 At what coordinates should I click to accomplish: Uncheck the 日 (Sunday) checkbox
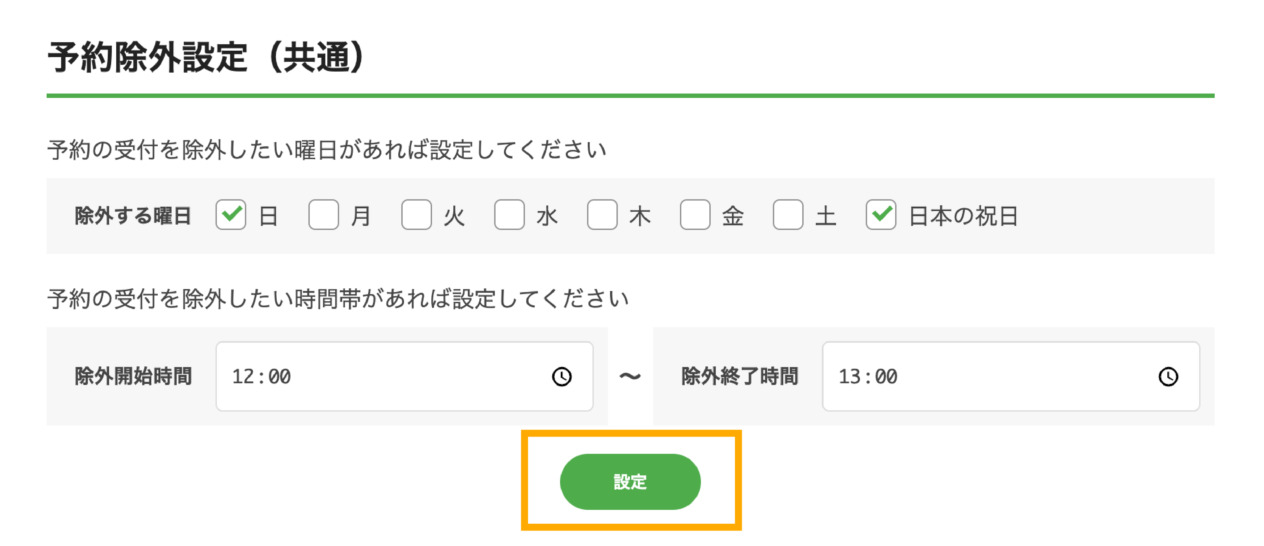point(231,215)
